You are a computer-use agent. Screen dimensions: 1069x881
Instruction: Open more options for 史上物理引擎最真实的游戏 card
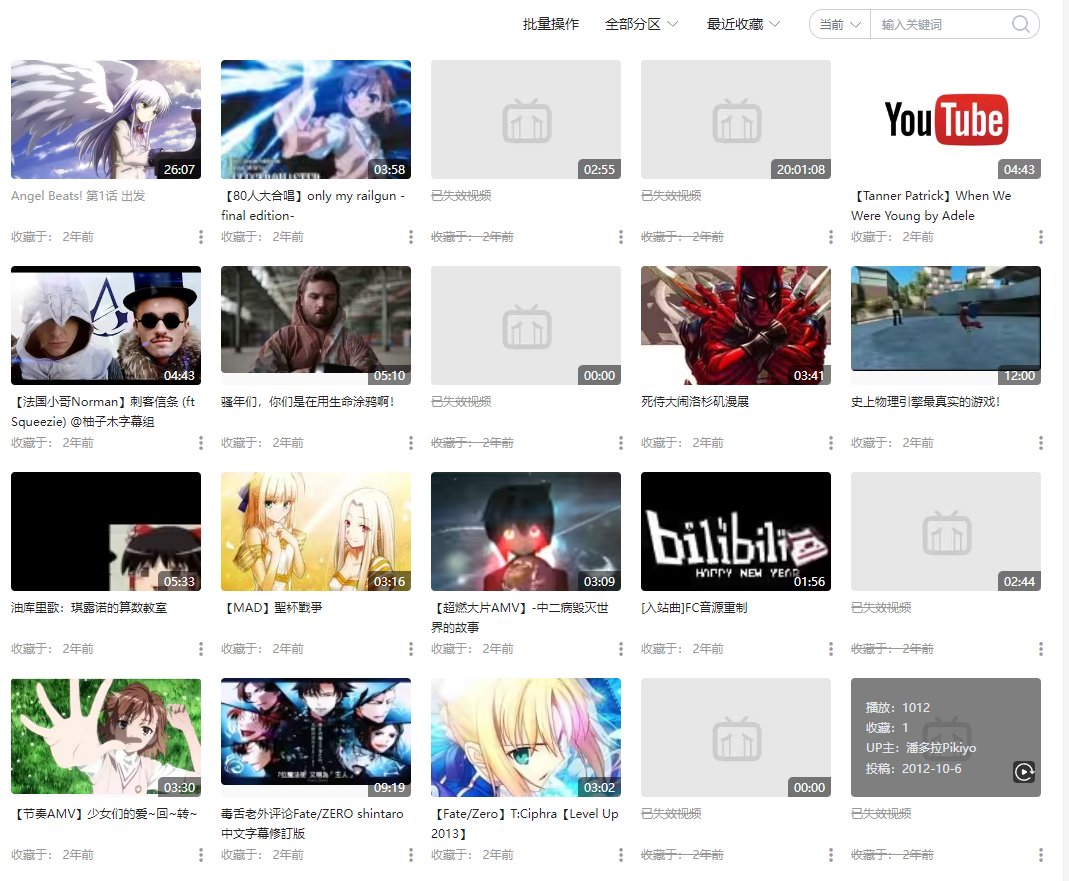[1040, 443]
